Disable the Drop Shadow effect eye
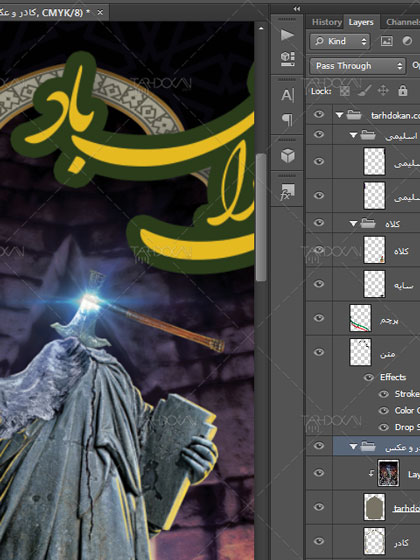The width and height of the screenshot is (420, 560). click(384, 427)
